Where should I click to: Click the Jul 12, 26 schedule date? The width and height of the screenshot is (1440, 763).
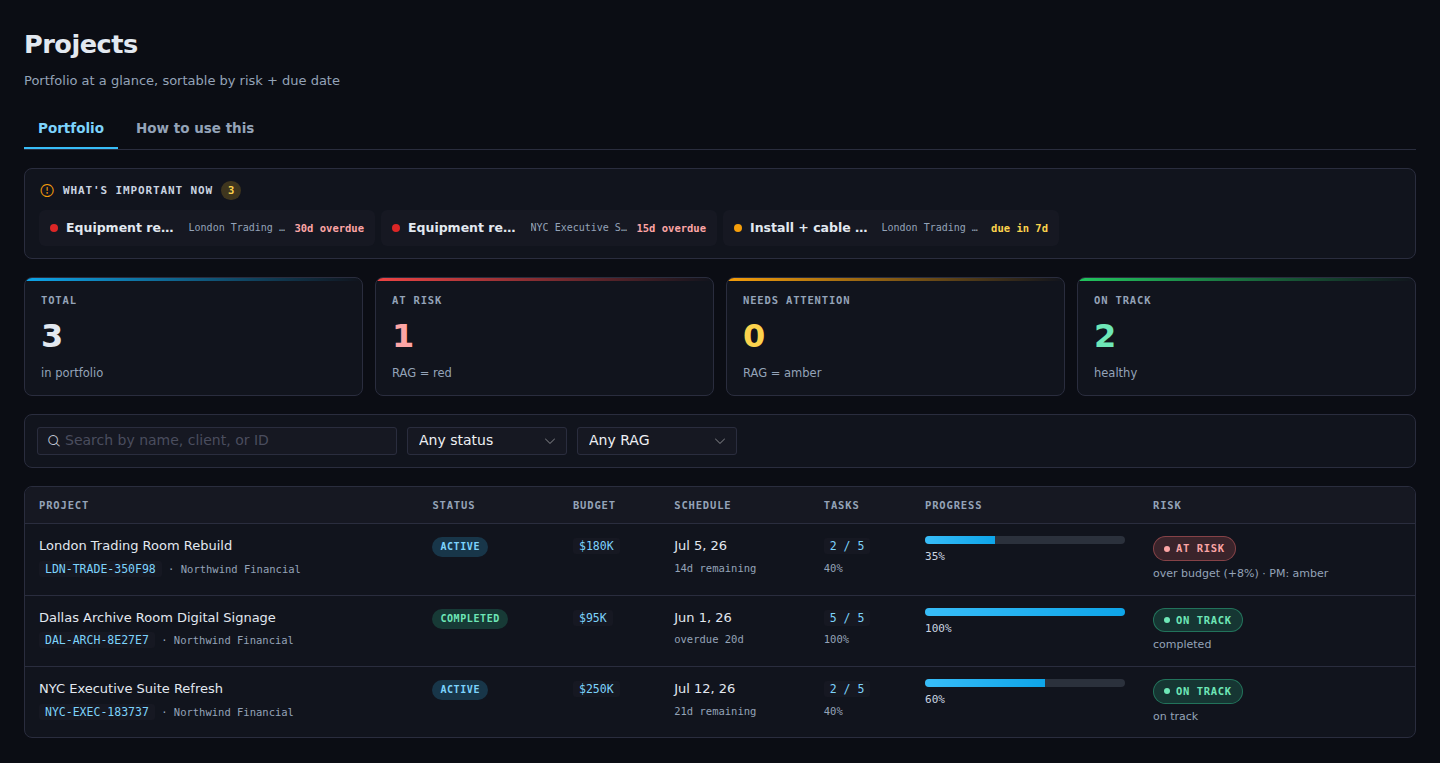[x=704, y=689]
